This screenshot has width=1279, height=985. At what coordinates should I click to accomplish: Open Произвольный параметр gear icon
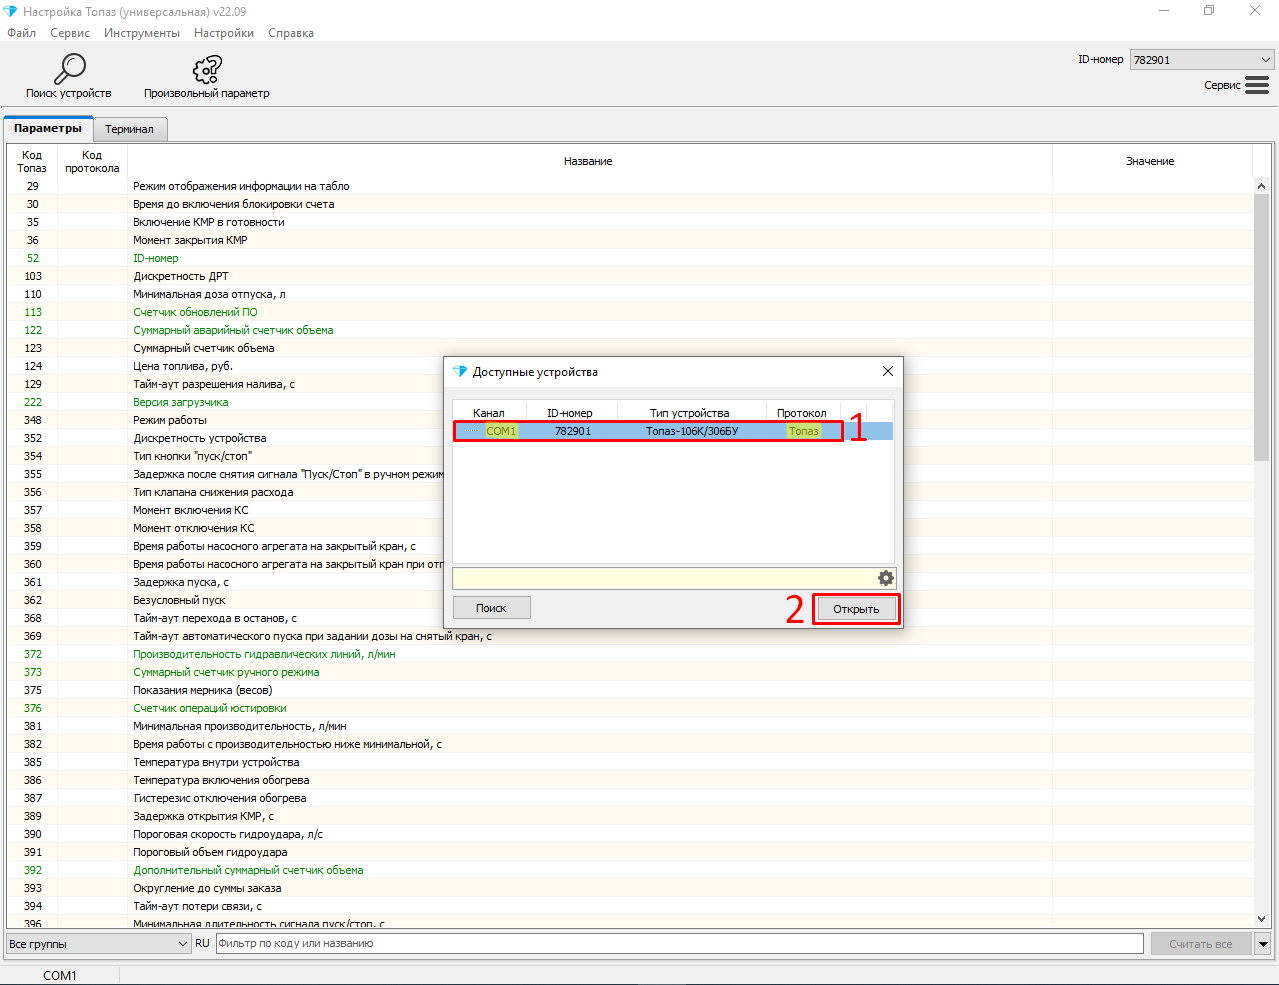click(207, 68)
